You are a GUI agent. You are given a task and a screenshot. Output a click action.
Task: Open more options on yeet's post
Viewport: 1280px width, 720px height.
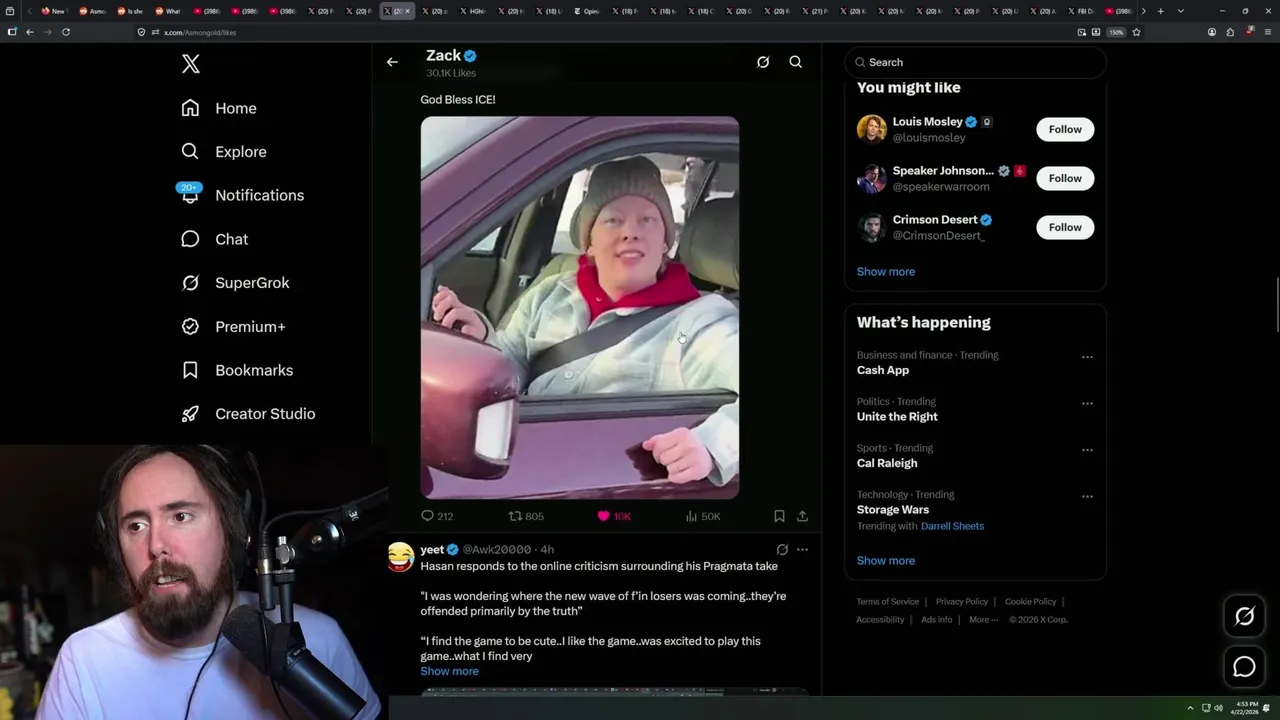click(802, 549)
